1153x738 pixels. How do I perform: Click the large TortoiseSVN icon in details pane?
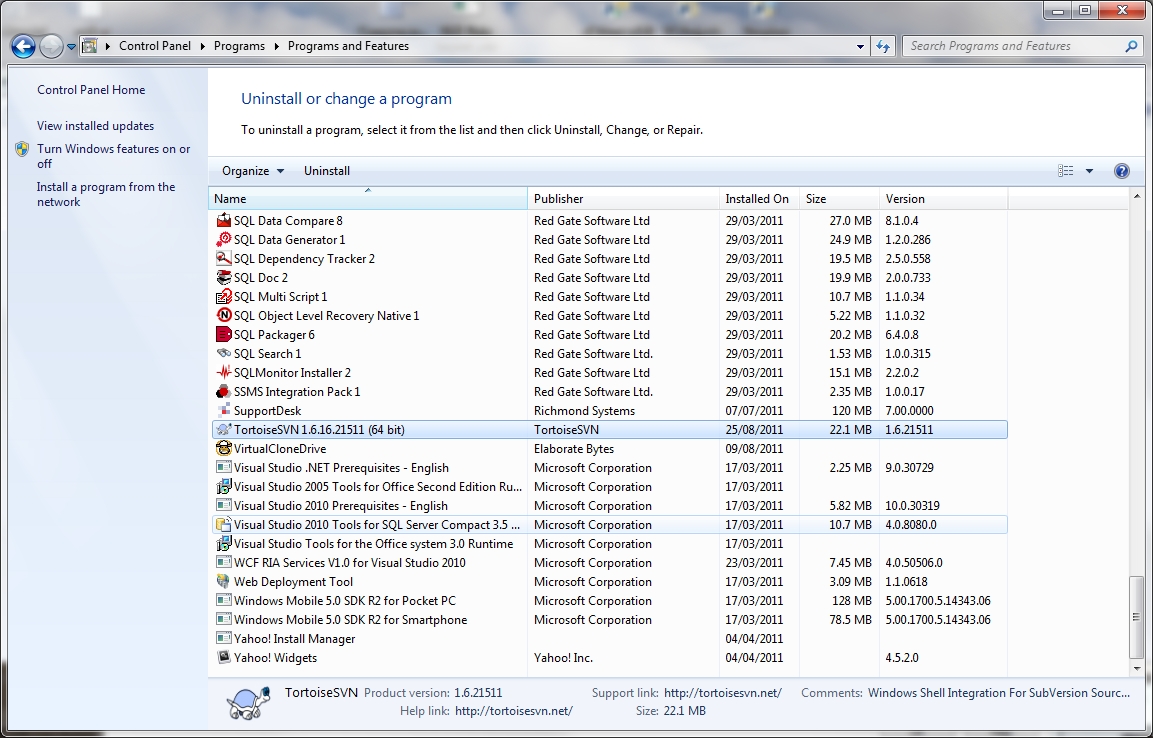click(249, 703)
